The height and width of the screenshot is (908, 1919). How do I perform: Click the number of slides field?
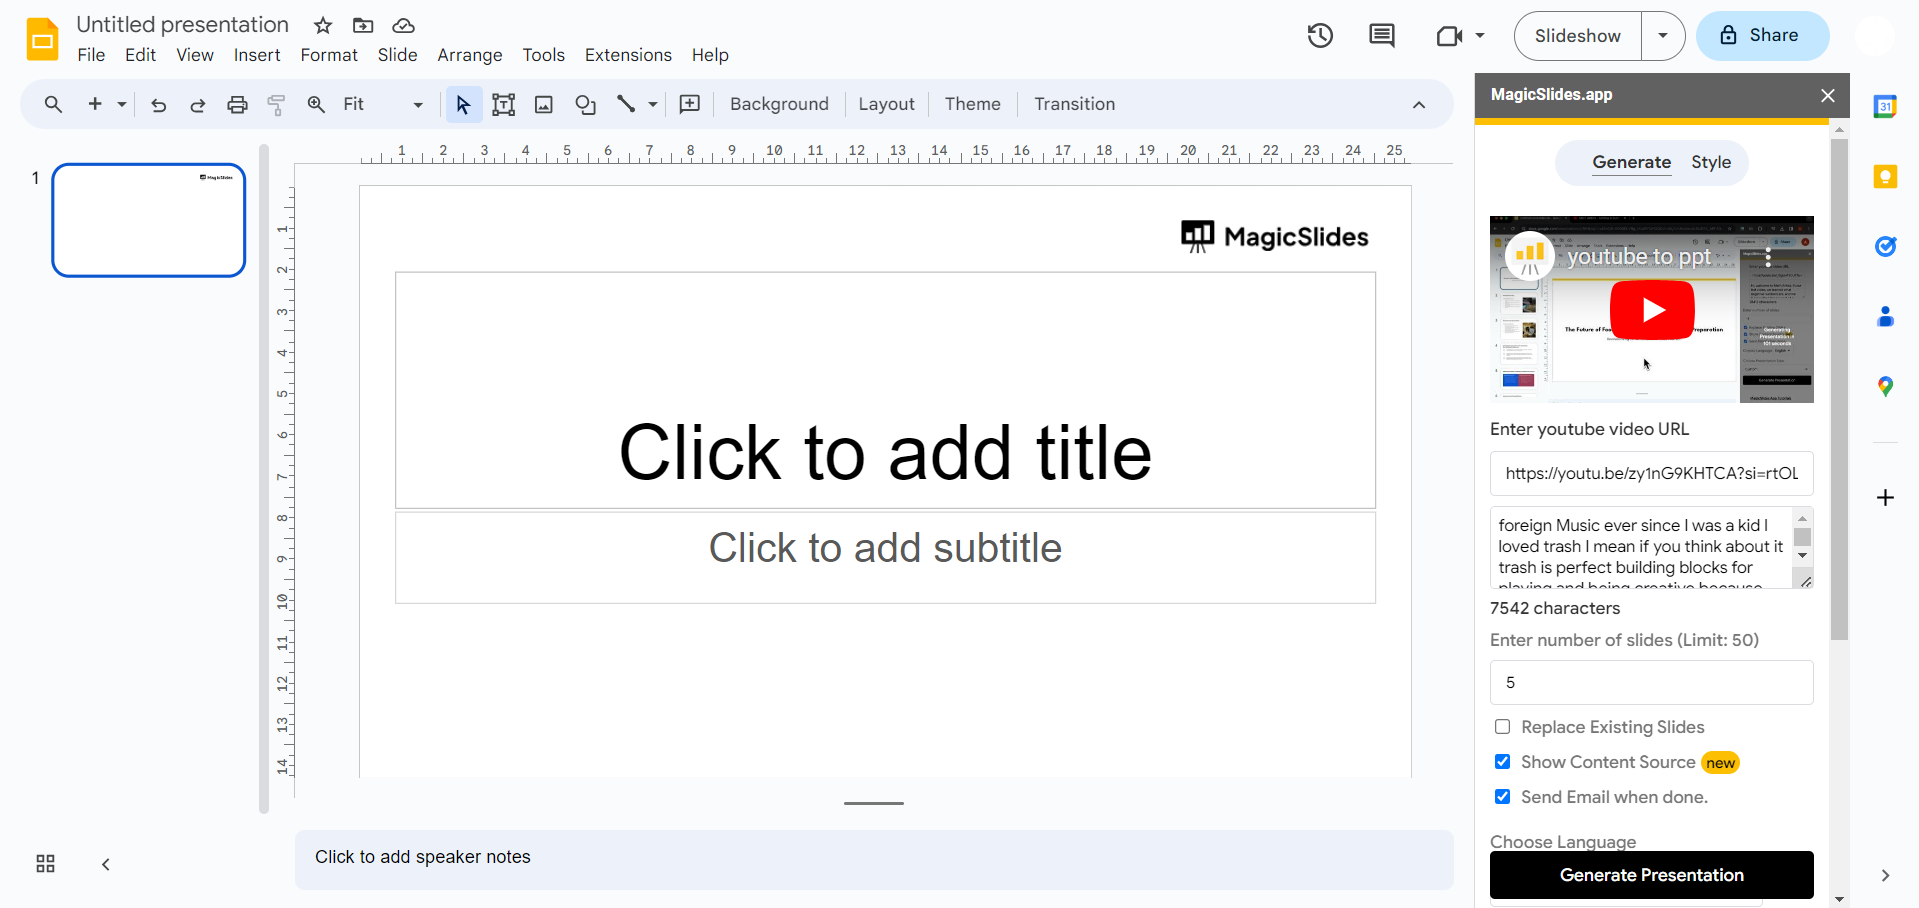(1651, 682)
